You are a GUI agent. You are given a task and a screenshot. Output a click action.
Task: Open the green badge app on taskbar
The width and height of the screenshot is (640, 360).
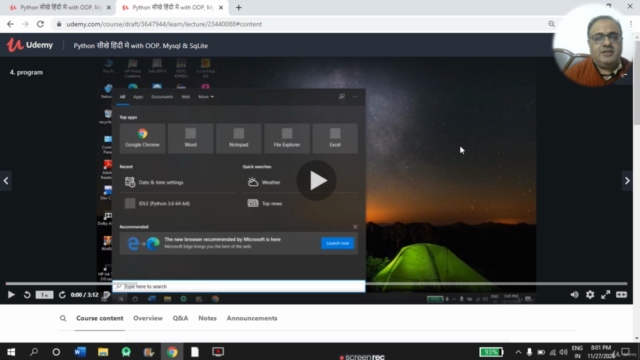pyautogui.click(x=126, y=352)
